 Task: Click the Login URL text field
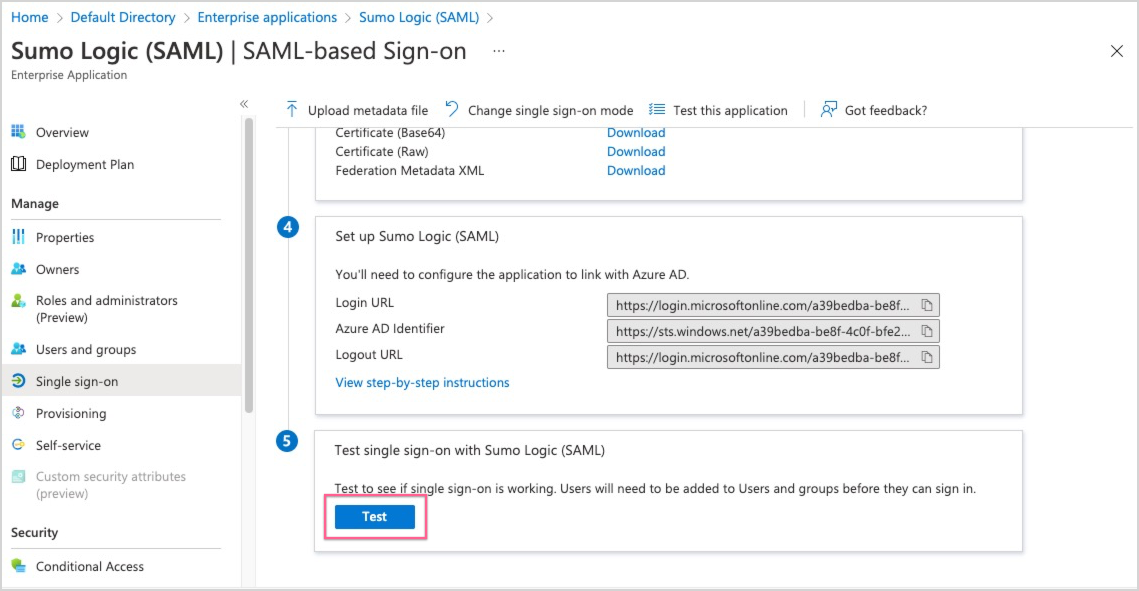click(x=762, y=305)
